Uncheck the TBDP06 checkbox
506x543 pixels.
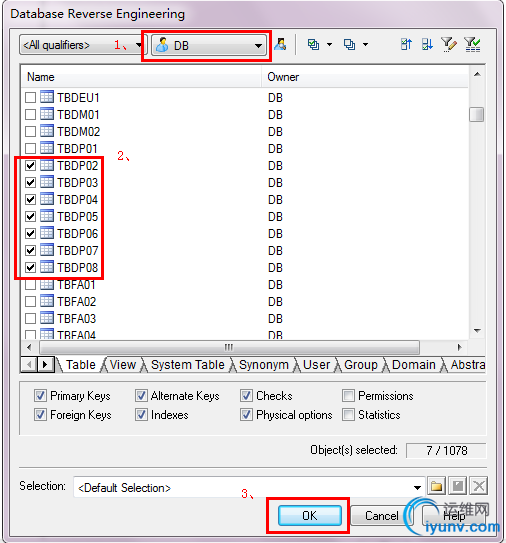(30, 233)
